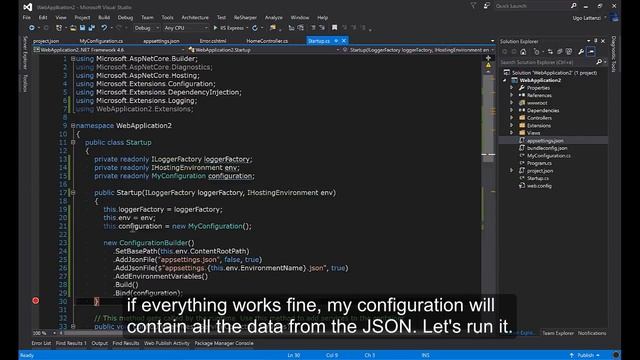Click the Save floppy-disk icon
The width and height of the screenshot is (640, 360).
82,28
